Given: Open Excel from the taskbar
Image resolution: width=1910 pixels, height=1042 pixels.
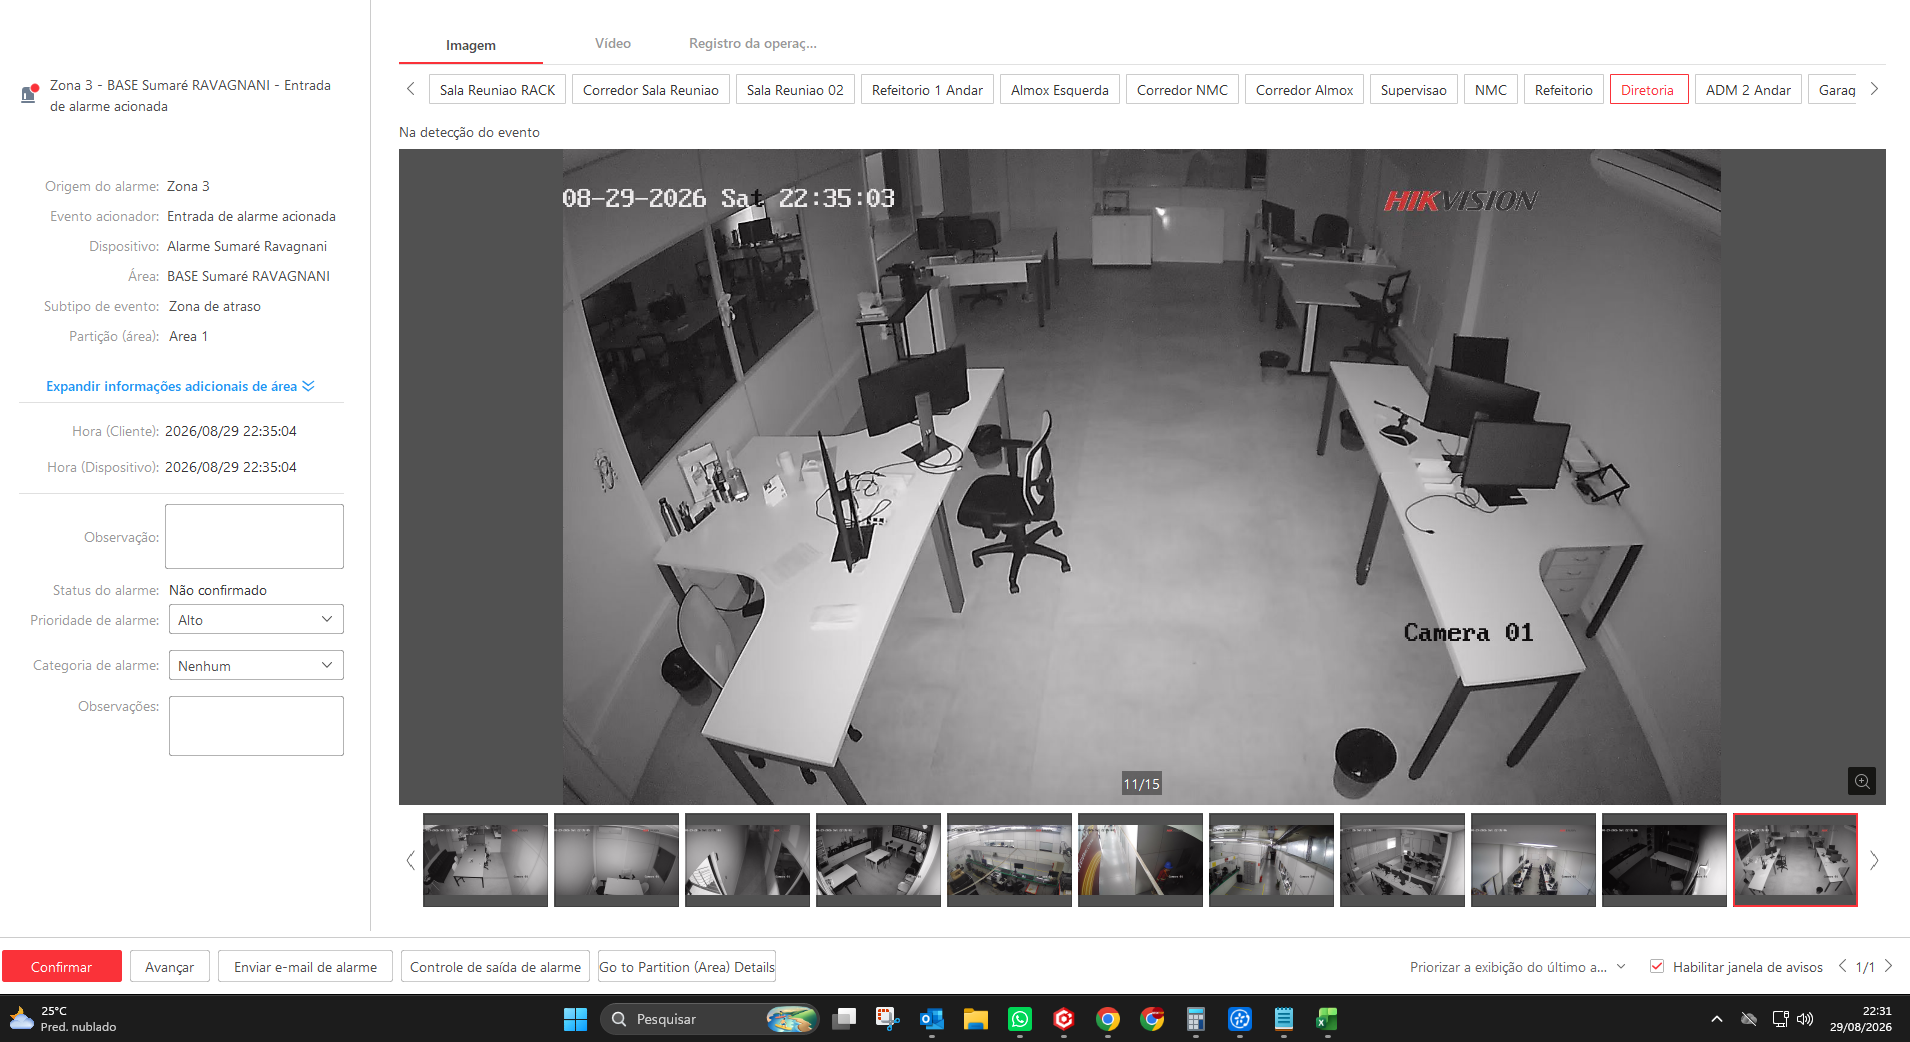Looking at the screenshot, I should point(1328,1019).
